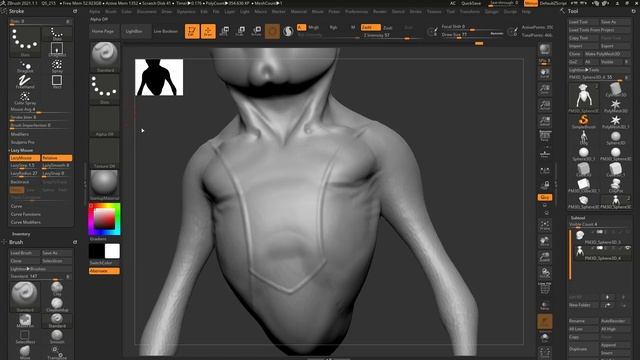Enable Mrgb paint mode
The image size is (640, 360).
click(x=313, y=27)
